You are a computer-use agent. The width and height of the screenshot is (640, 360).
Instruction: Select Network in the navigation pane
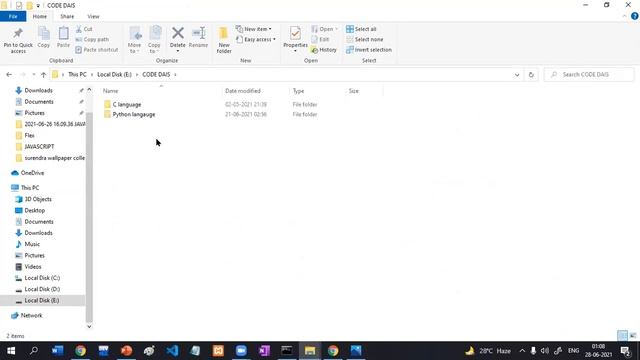pos(31,316)
